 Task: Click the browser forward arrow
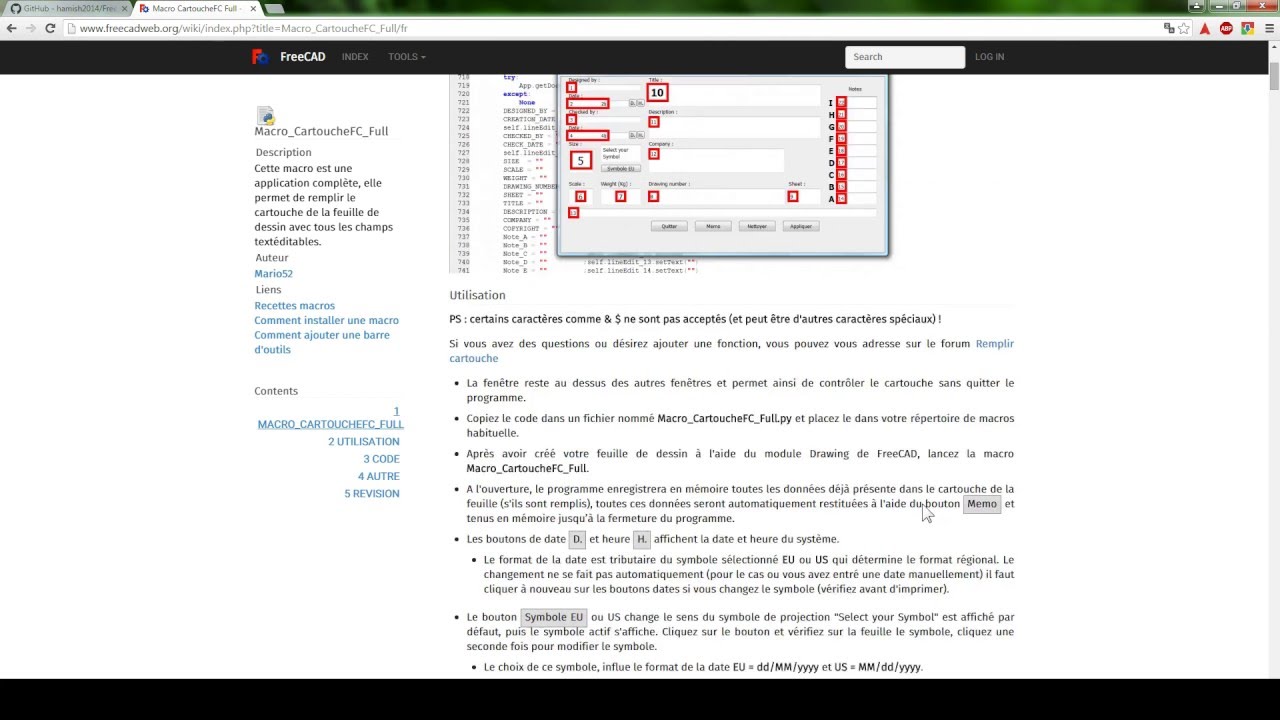(x=31, y=28)
